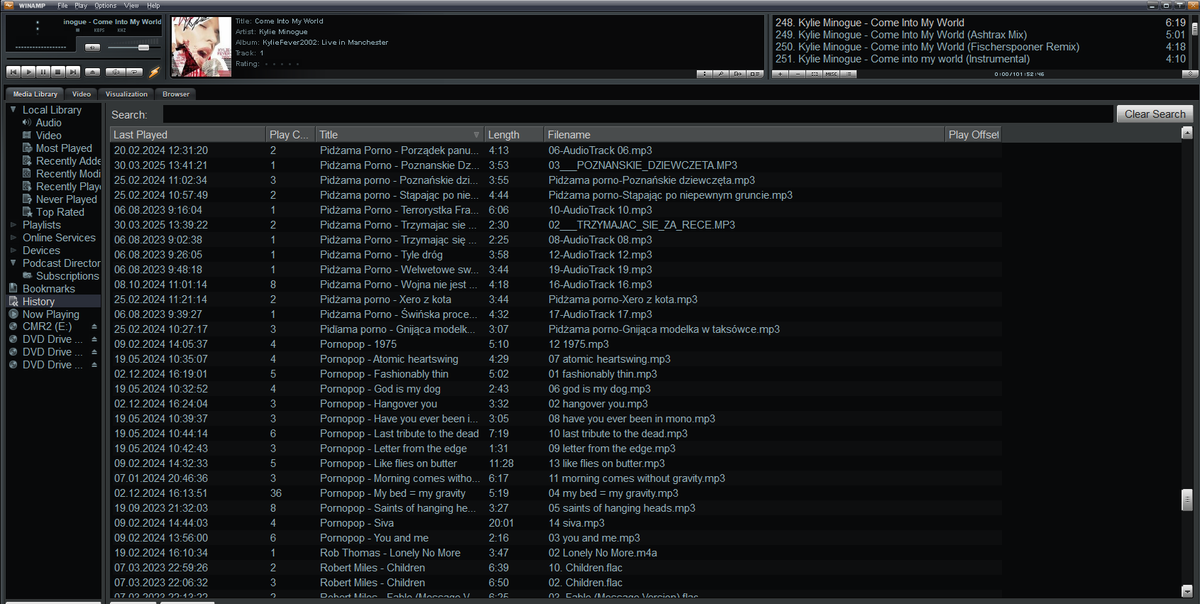Click the Kylie Minogue album art thumbnail
Screen dimensions: 1200x604
(x=201, y=46)
